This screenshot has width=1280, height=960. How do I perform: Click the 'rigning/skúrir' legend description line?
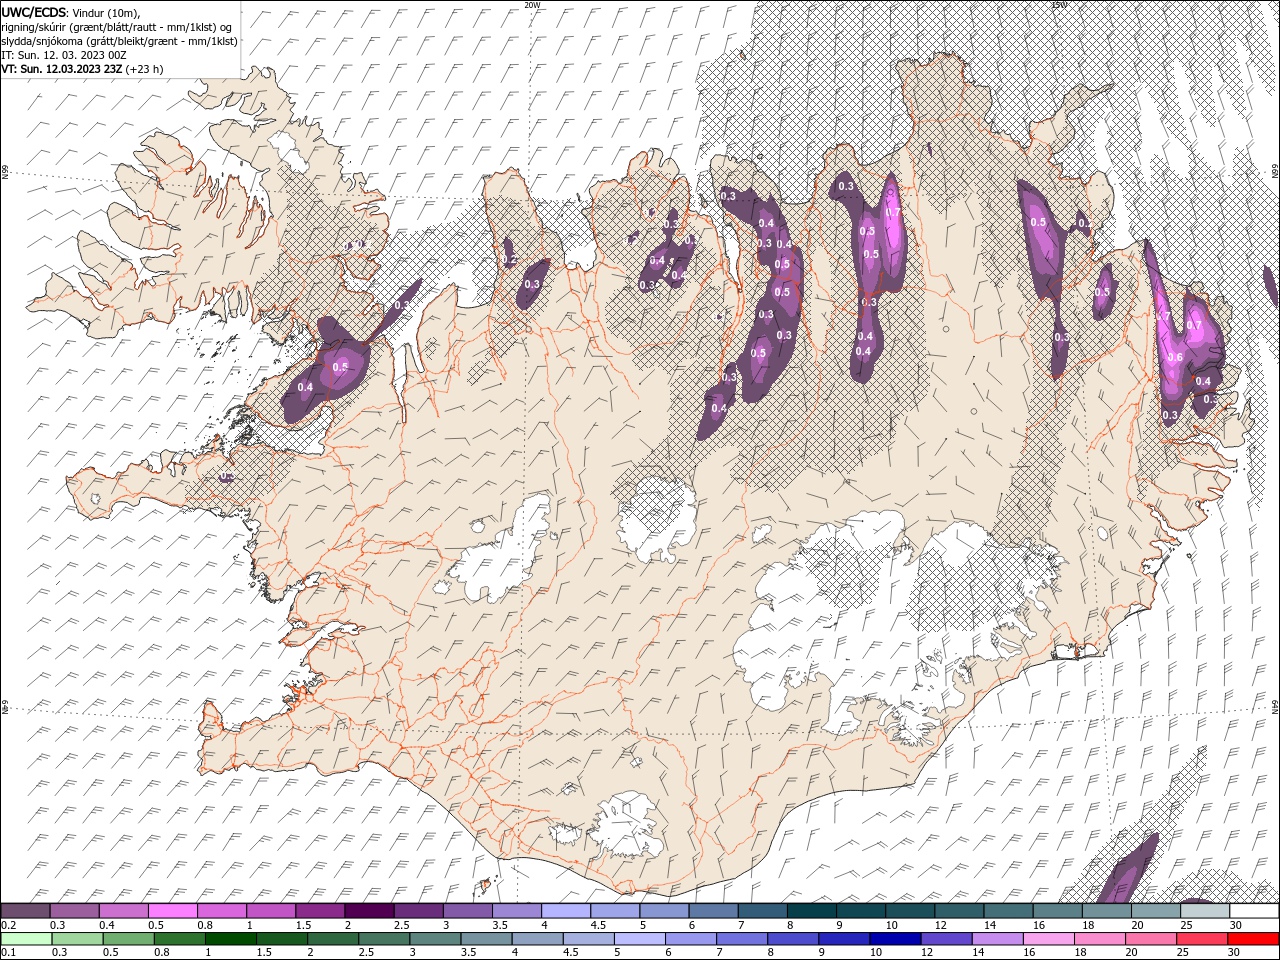[x=117, y=27]
